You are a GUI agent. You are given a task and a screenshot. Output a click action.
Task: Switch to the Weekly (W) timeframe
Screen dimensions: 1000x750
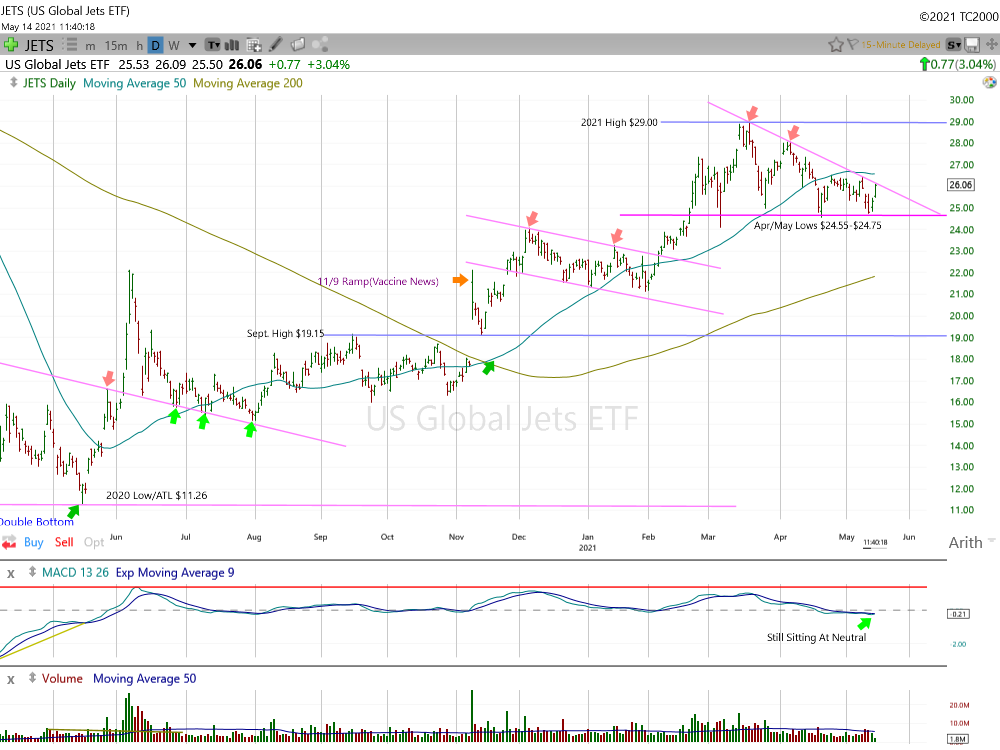[173, 45]
